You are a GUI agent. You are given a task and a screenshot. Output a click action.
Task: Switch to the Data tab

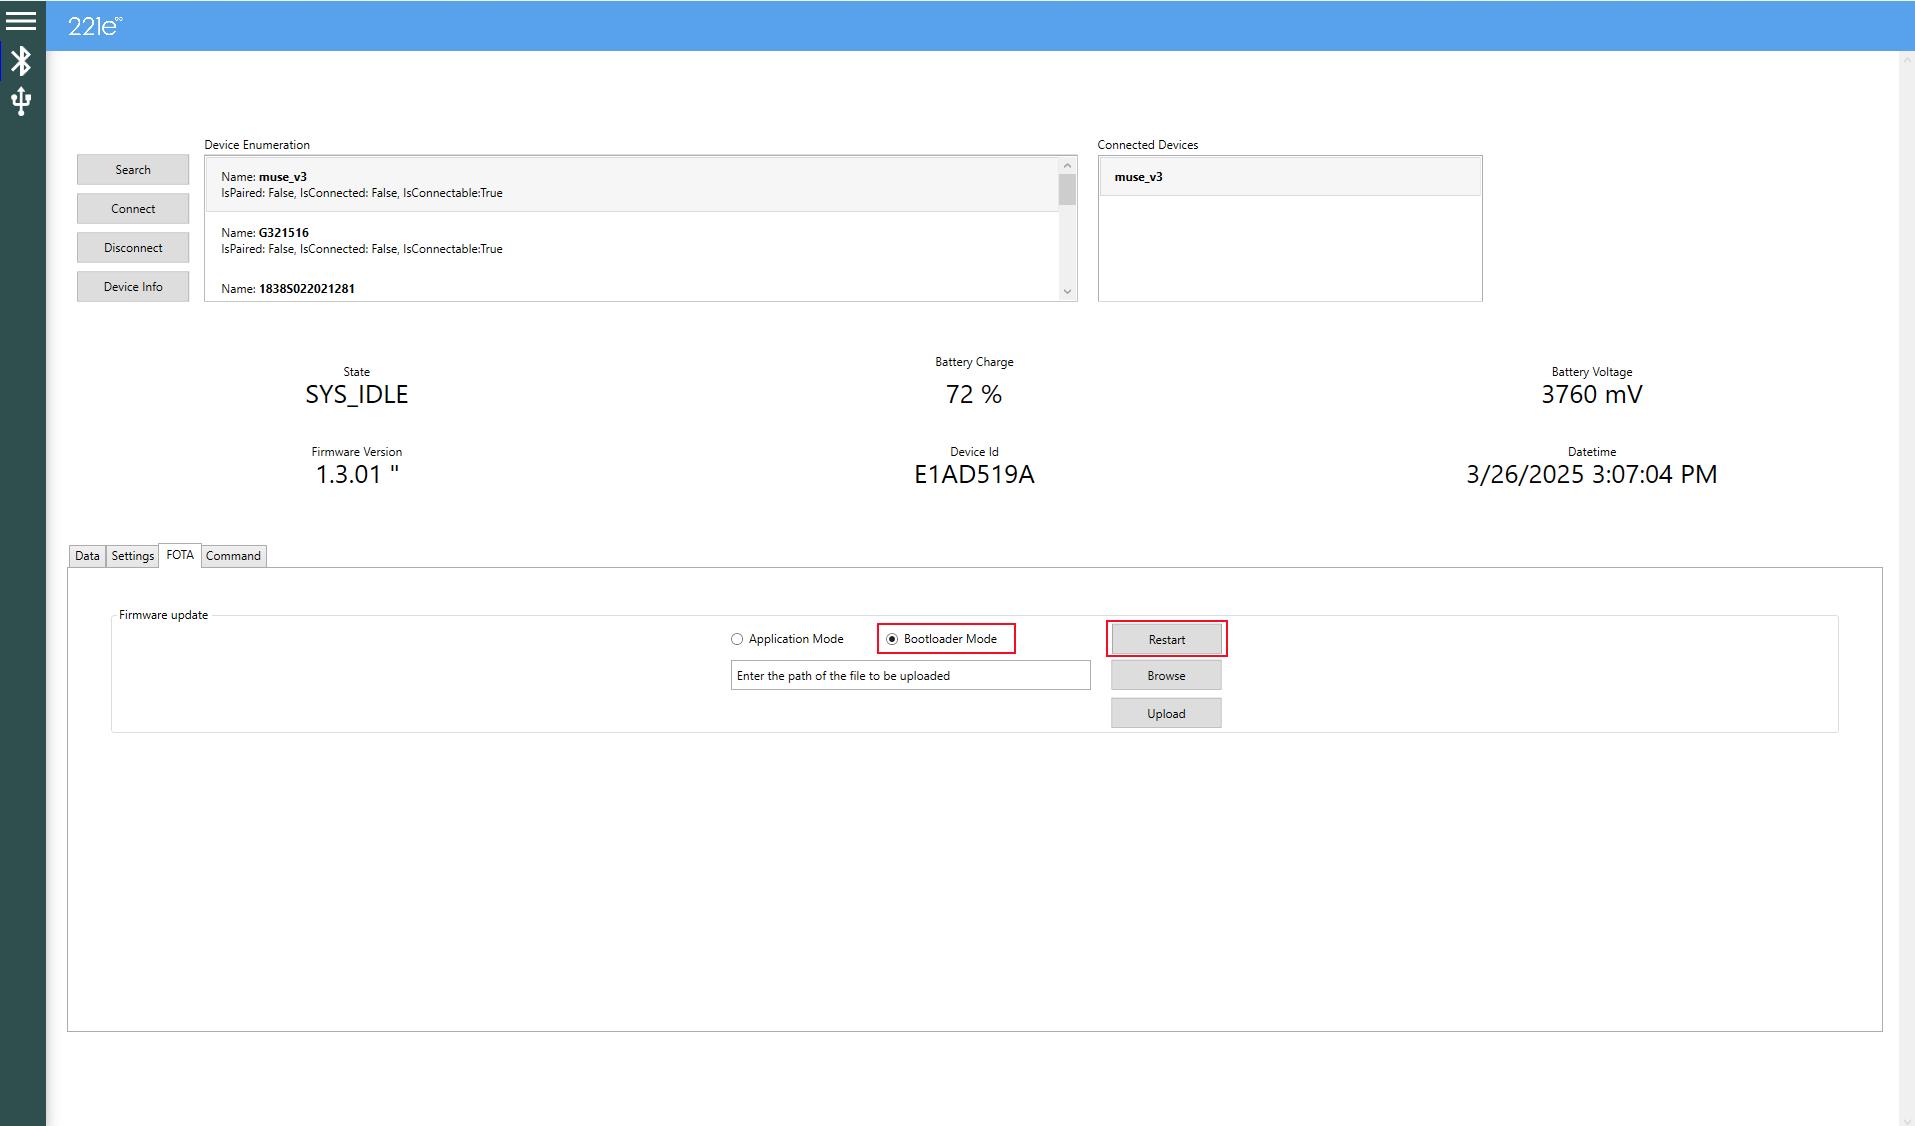click(x=87, y=556)
